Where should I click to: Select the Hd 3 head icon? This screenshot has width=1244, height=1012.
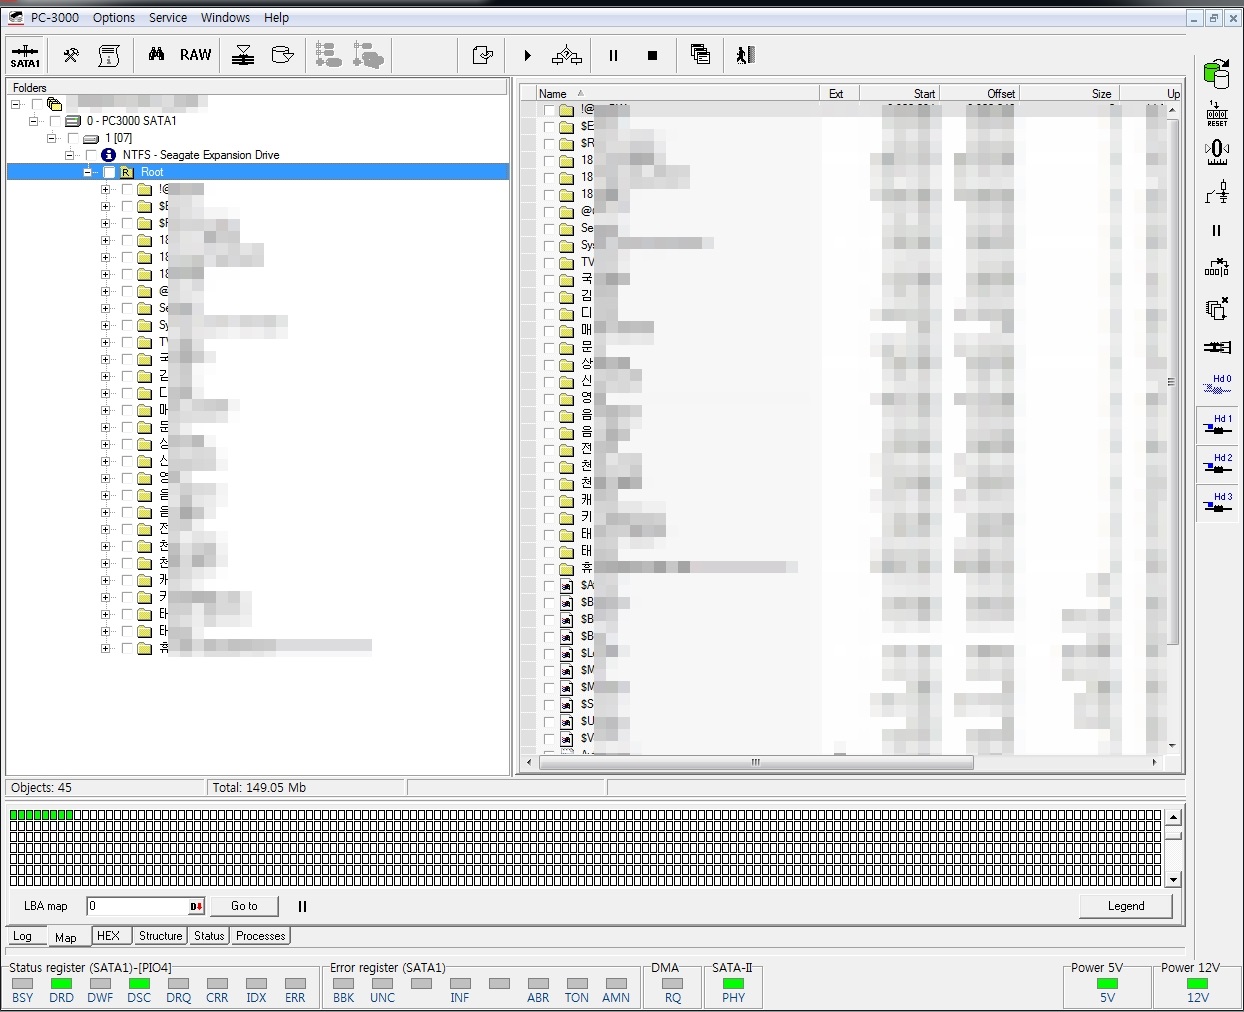coord(1217,503)
